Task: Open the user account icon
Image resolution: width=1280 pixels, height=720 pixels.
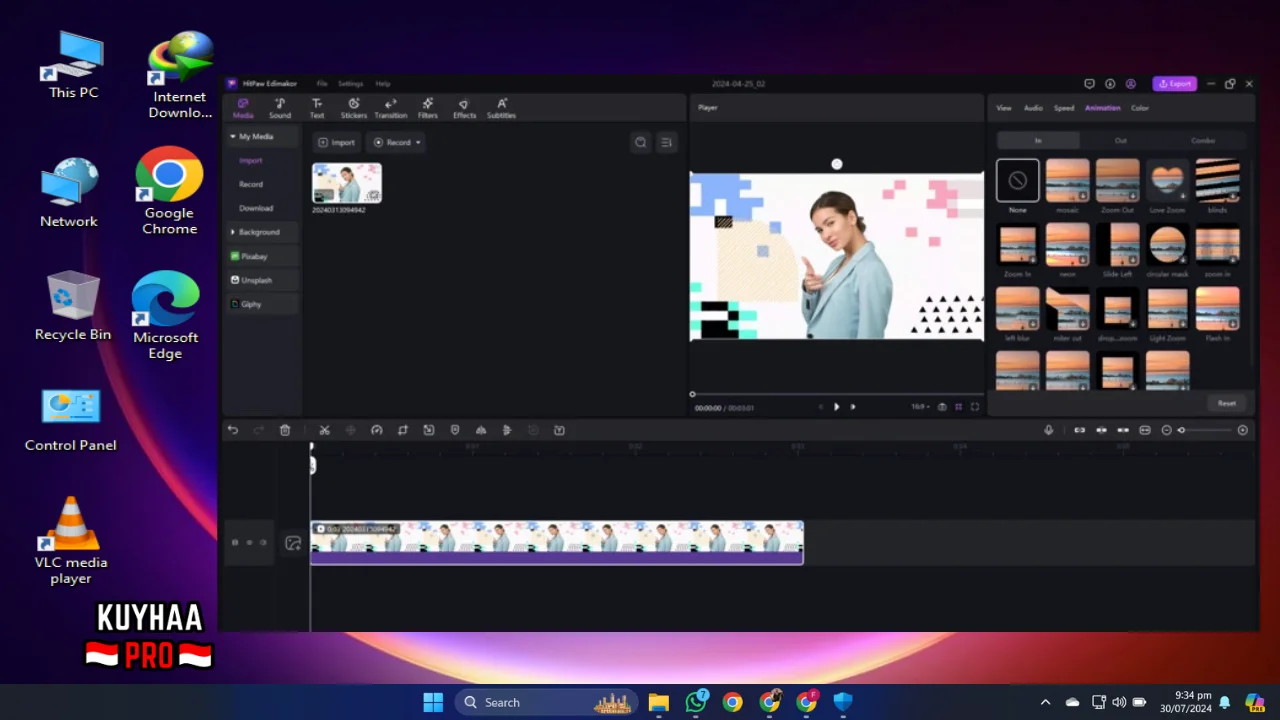Action: pyautogui.click(x=1131, y=84)
